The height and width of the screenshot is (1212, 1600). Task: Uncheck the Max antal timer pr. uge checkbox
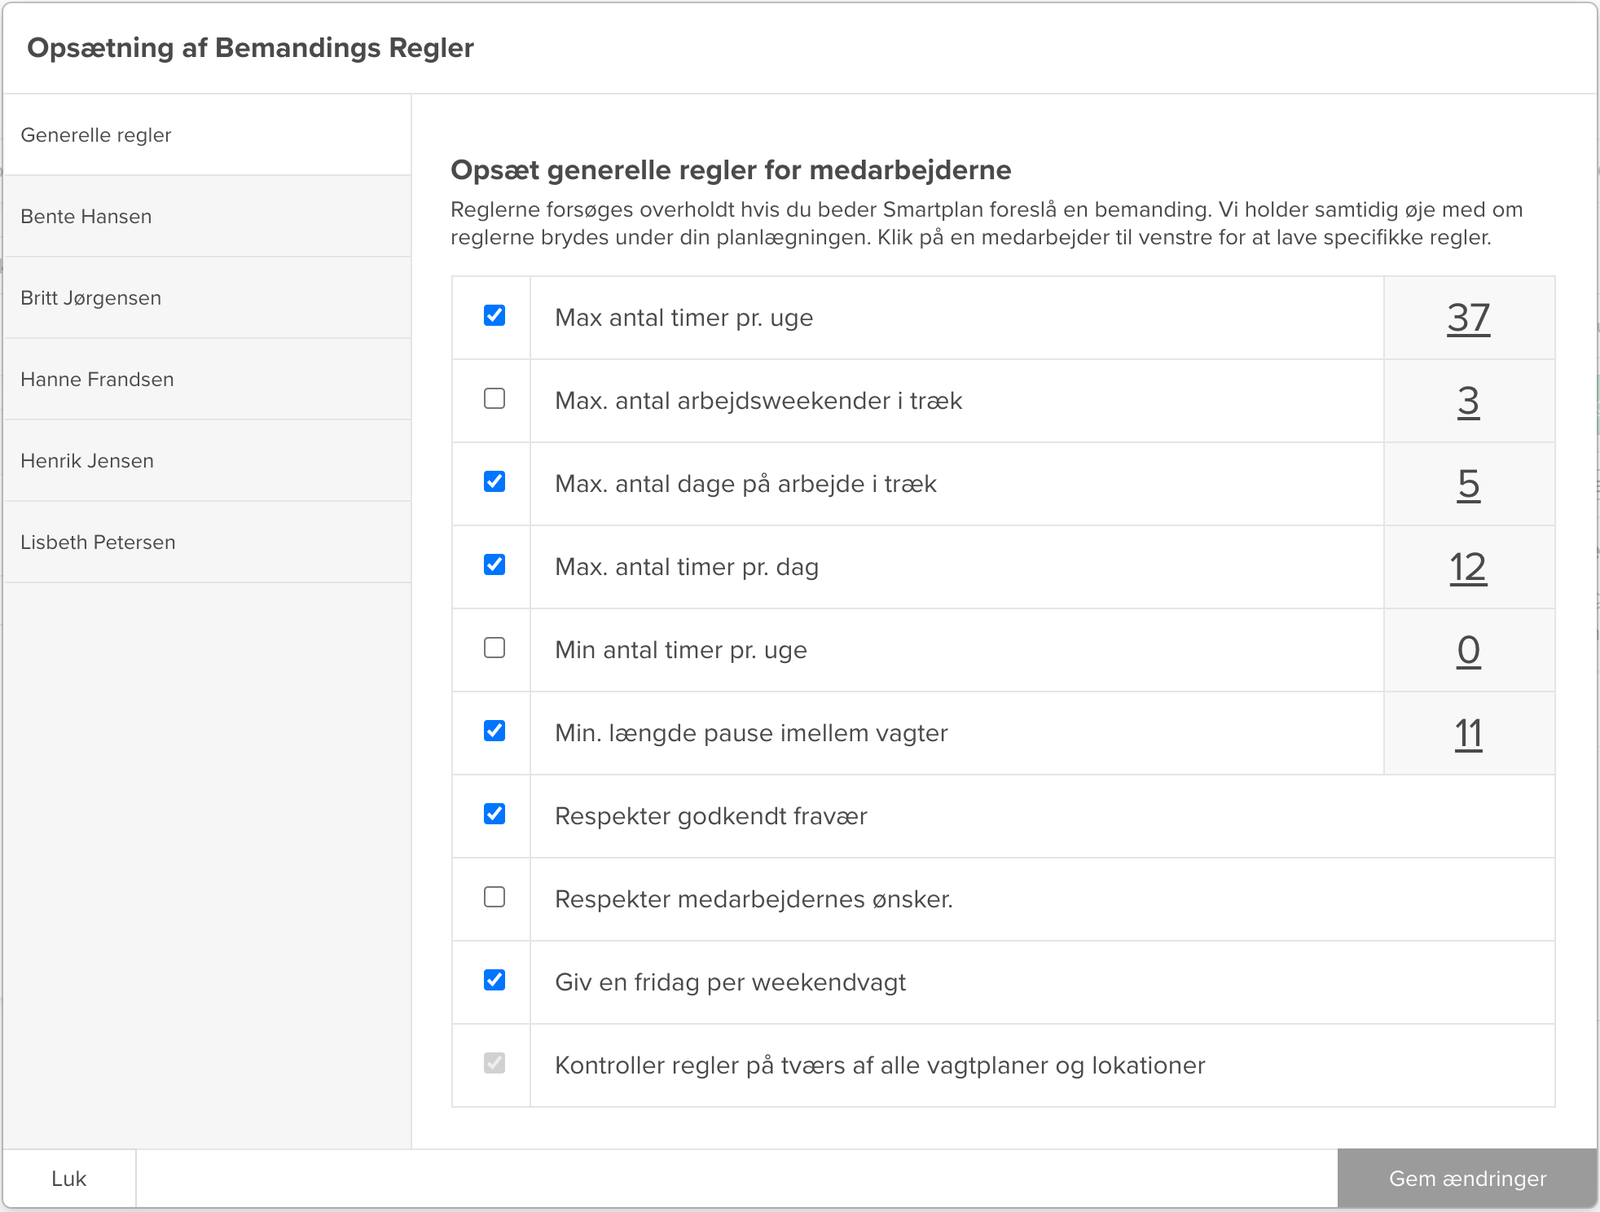pos(494,316)
